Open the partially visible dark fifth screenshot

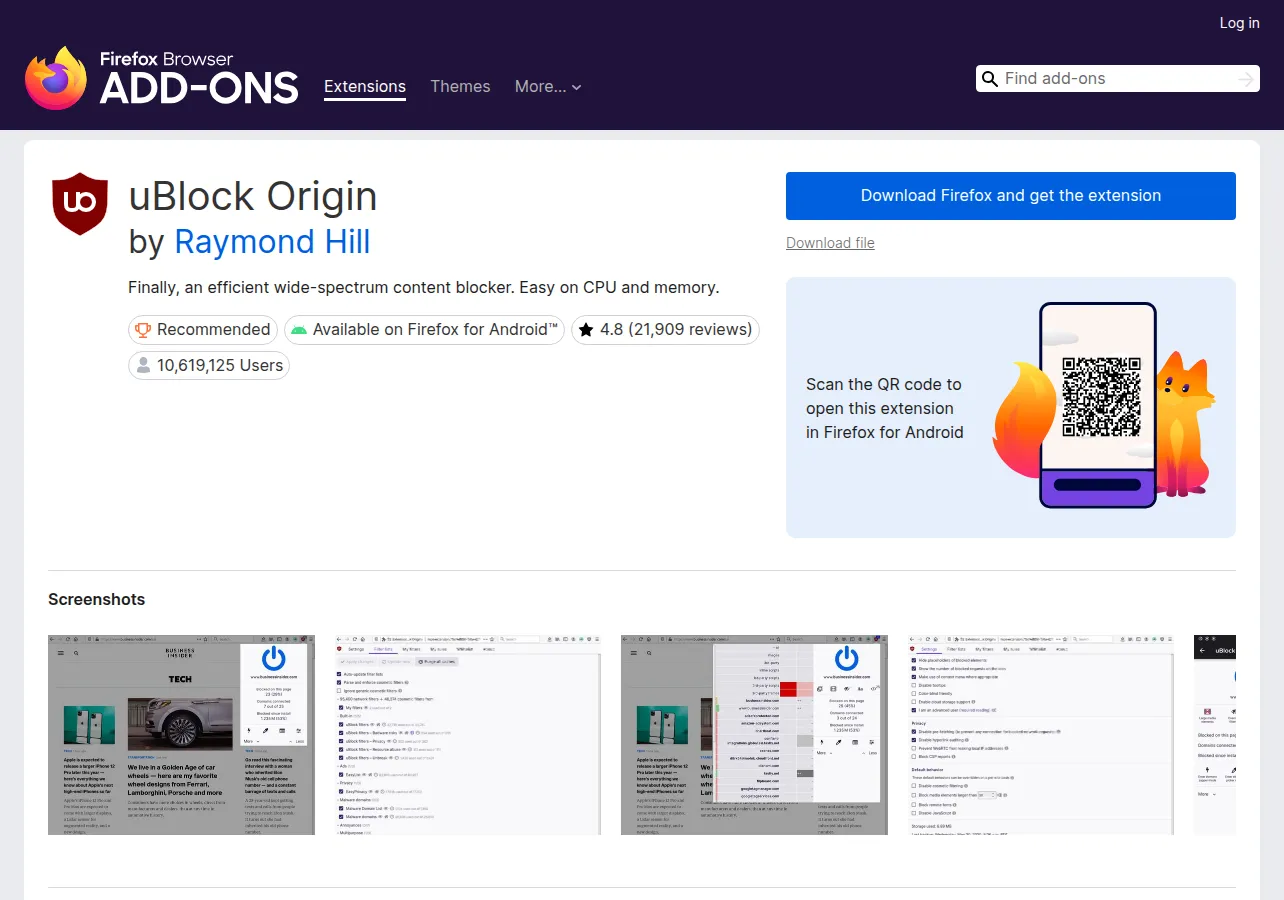pyautogui.click(x=1215, y=734)
